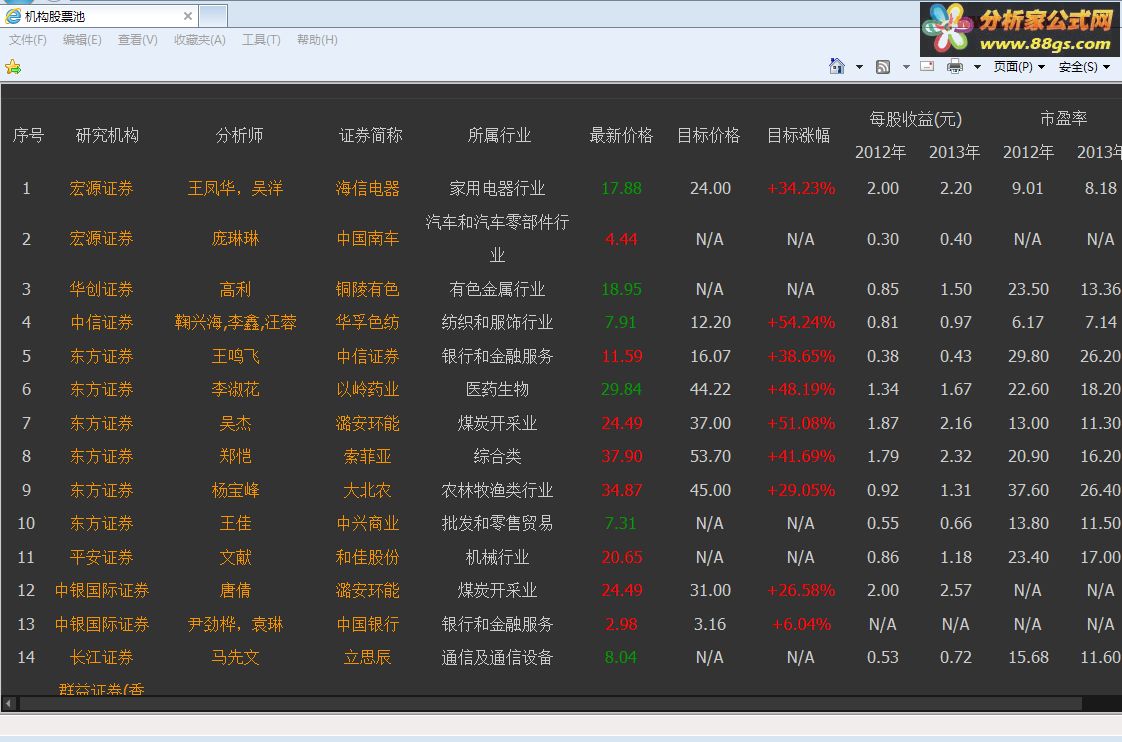Click 海信电器 stock link

pos(368,188)
